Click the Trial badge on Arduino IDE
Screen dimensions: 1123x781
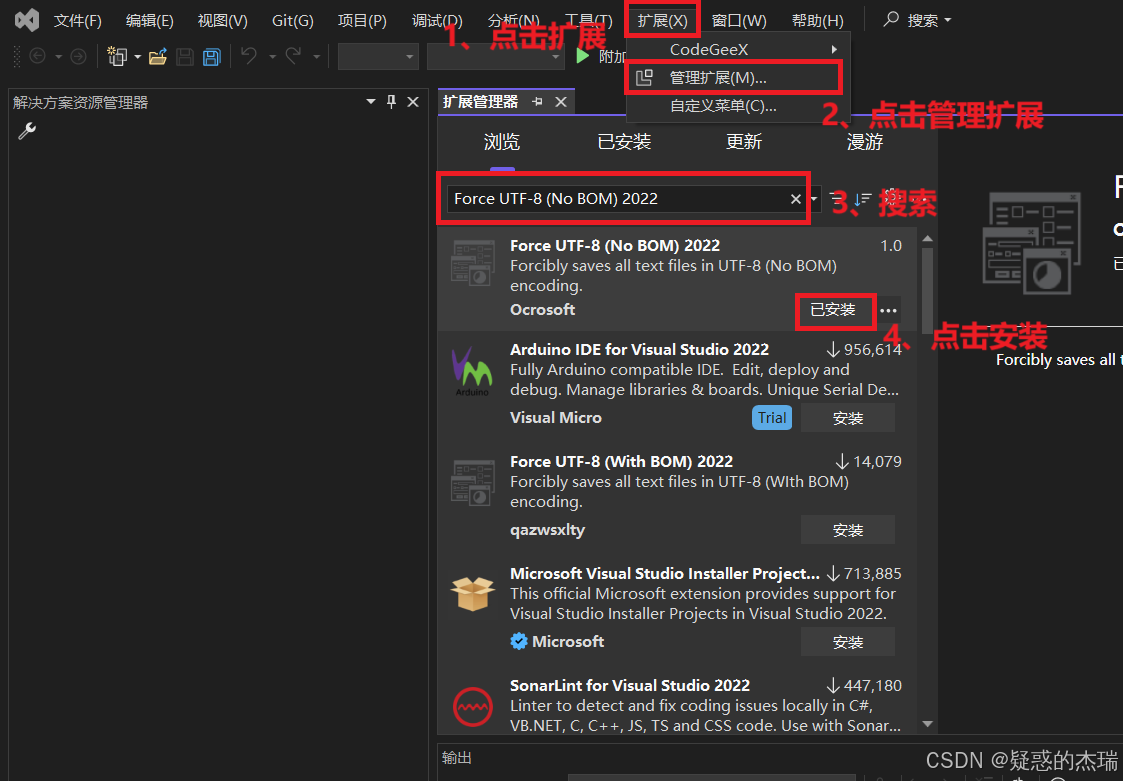[x=772, y=418]
